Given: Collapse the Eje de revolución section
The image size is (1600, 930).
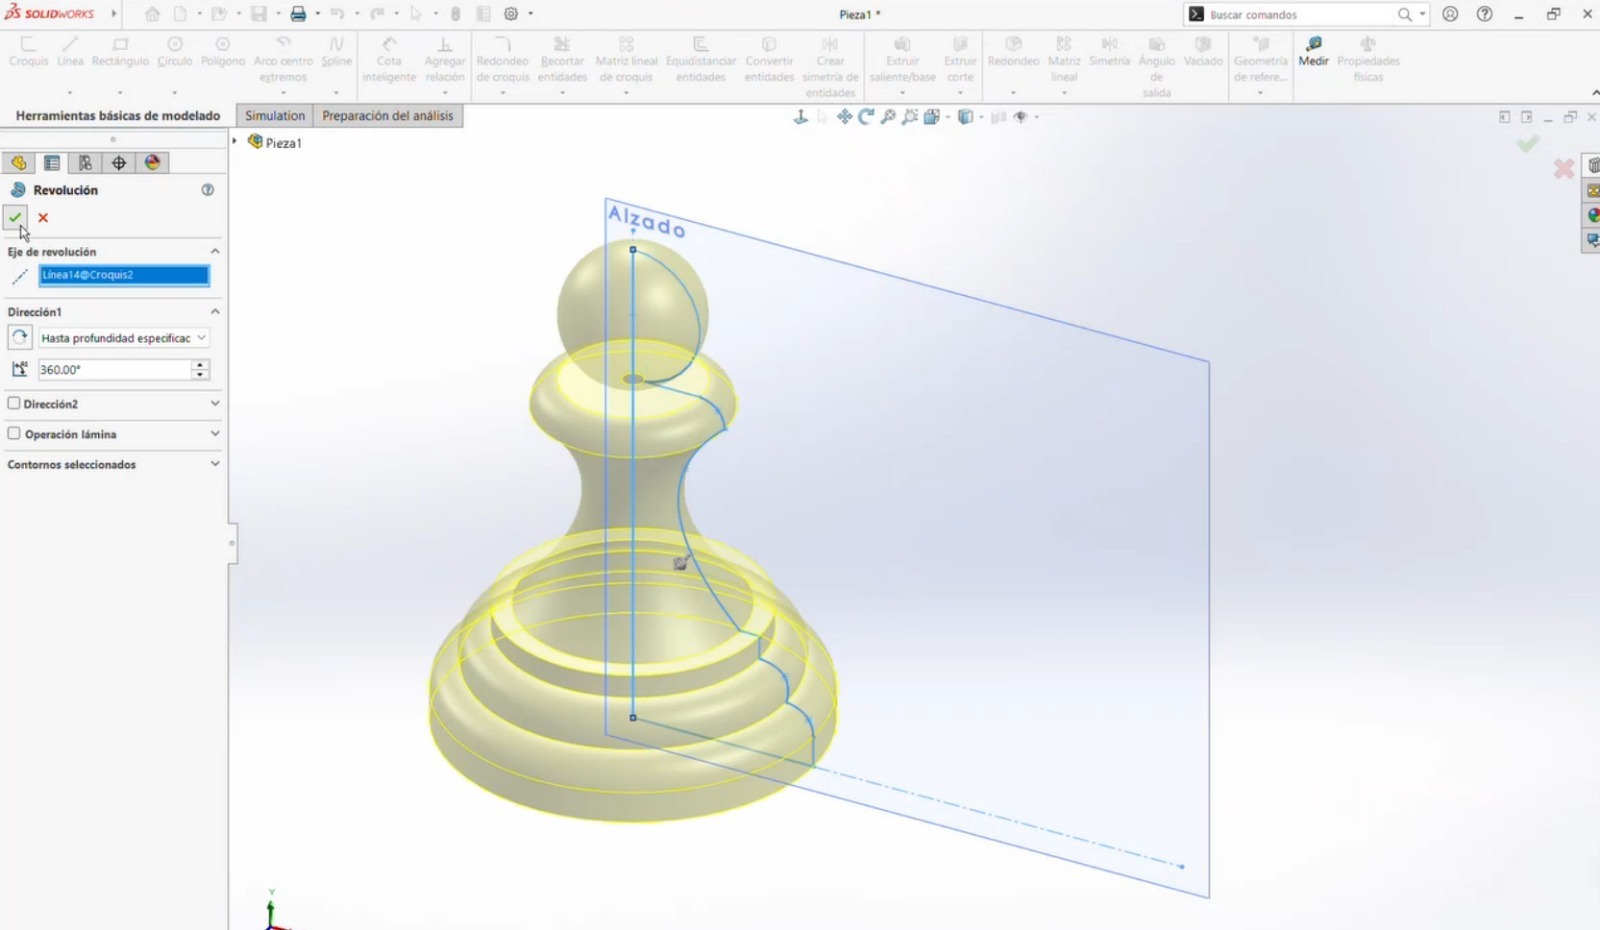Looking at the screenshot, I should pos(214,250).
